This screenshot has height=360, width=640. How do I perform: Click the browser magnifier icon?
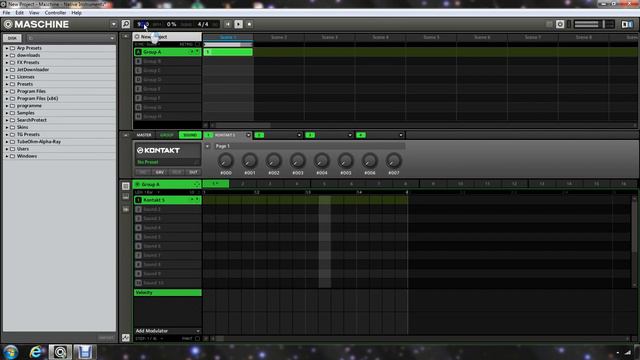pyautogui.click(x=126, y=24)
